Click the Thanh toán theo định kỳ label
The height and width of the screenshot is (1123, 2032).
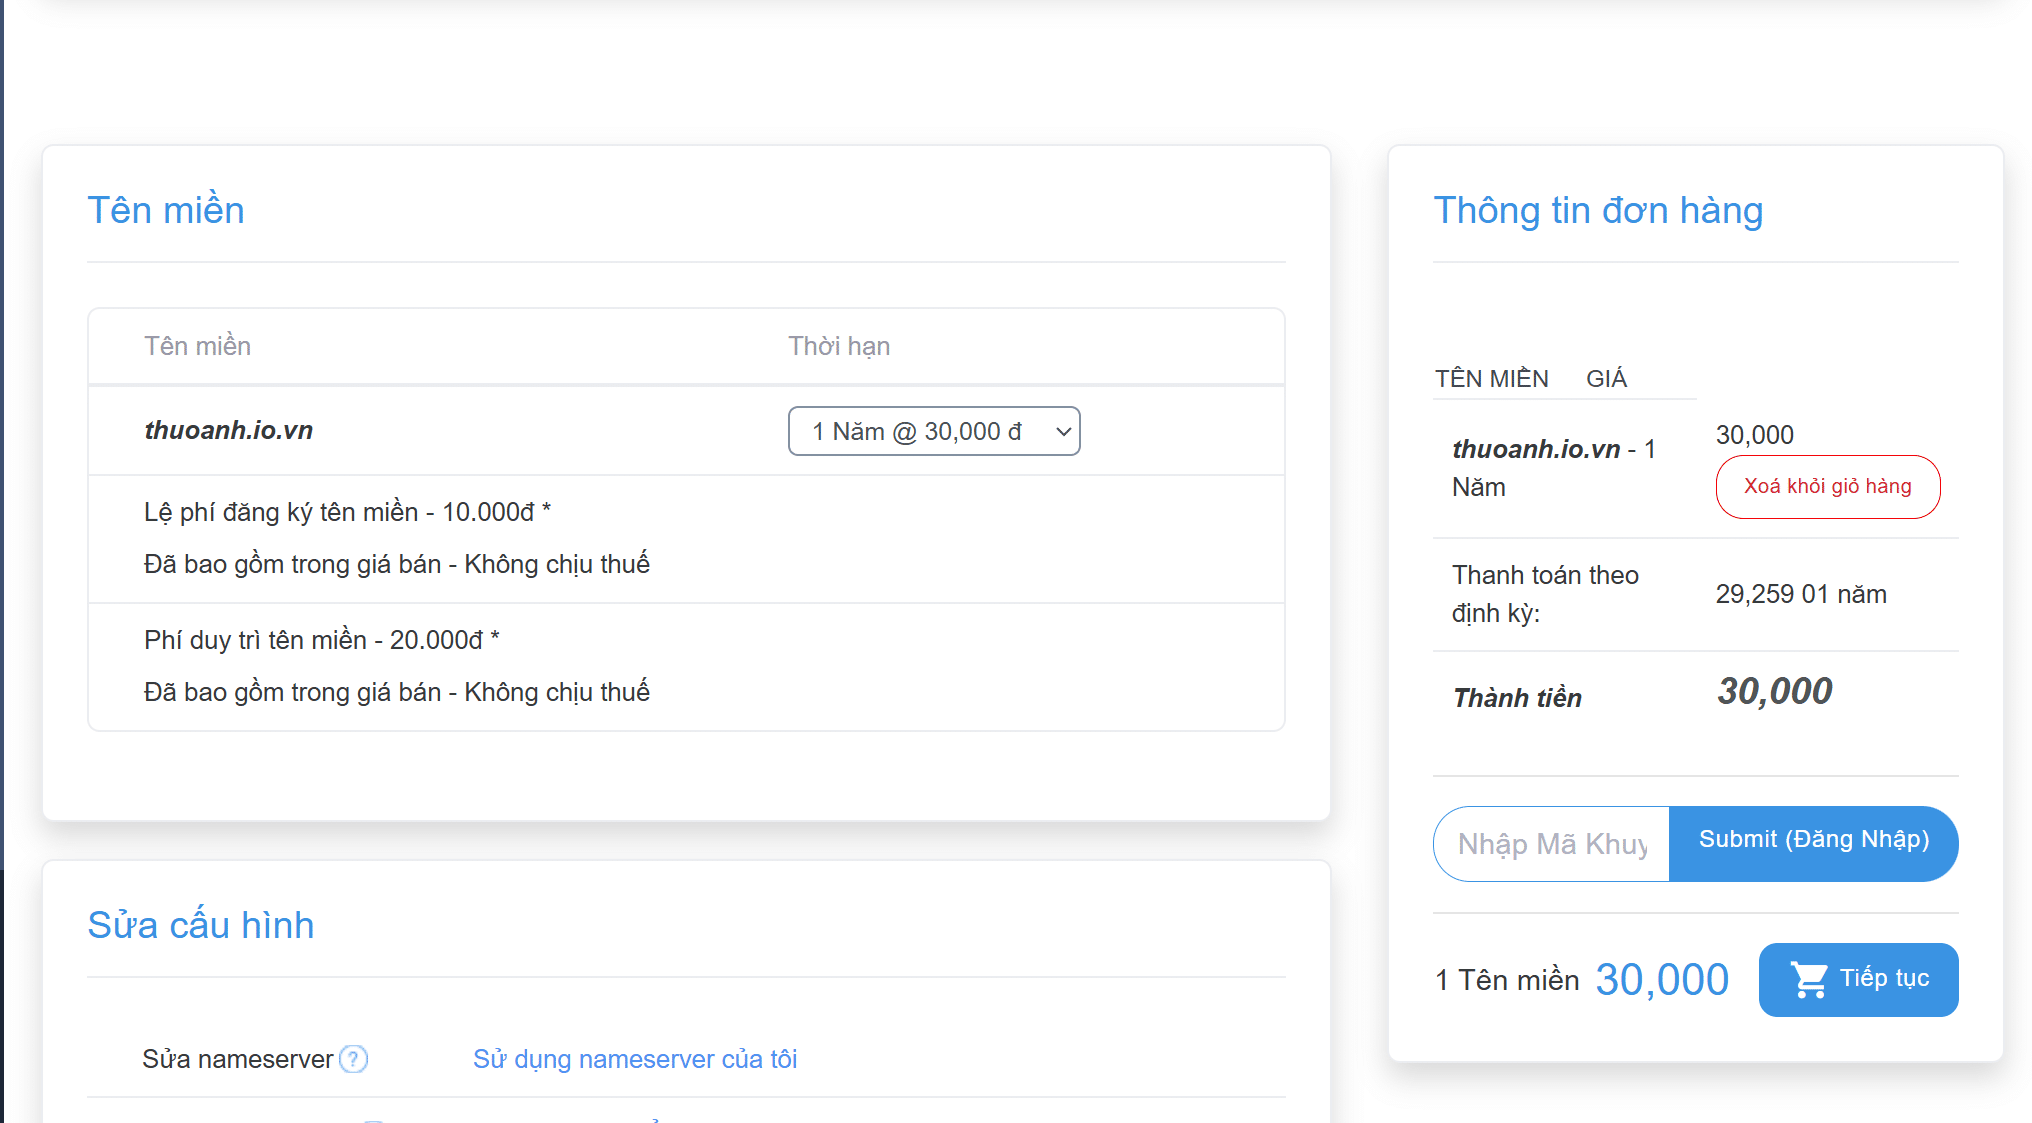tap(1545, 594)
